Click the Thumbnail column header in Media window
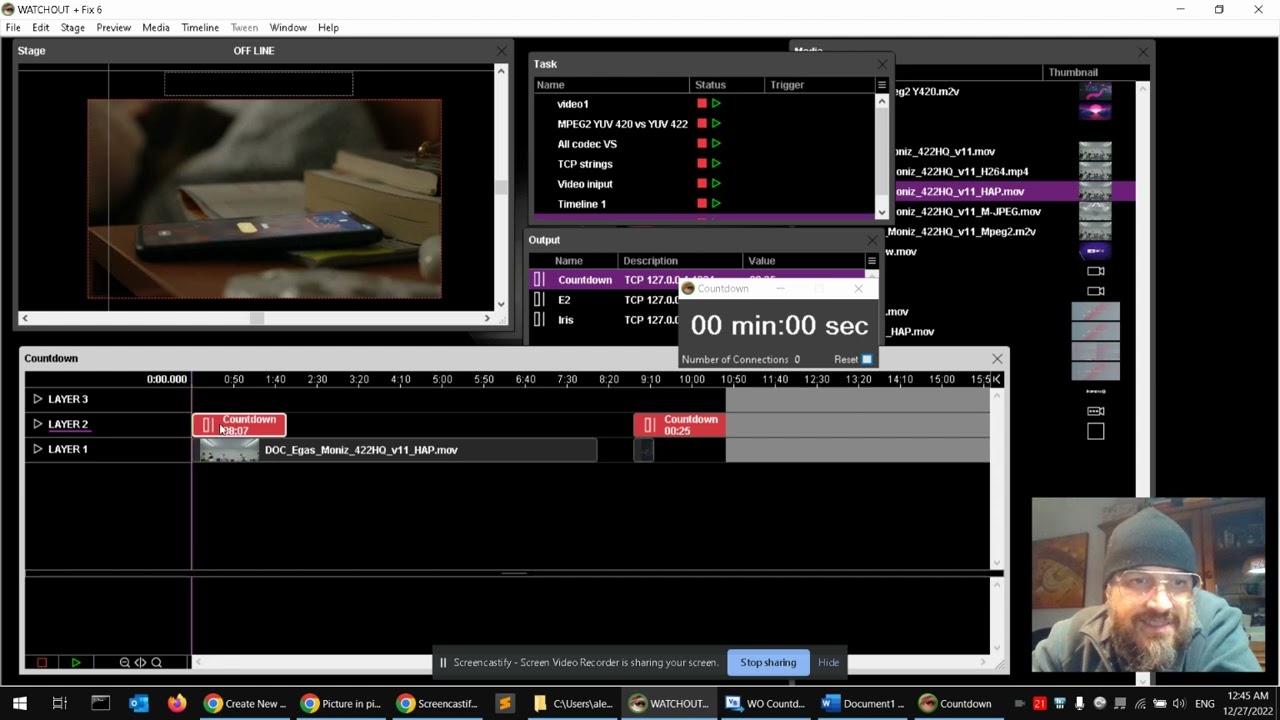Screen dimensions: 1280x720 pyautogui.click(x=1073, y=72)
